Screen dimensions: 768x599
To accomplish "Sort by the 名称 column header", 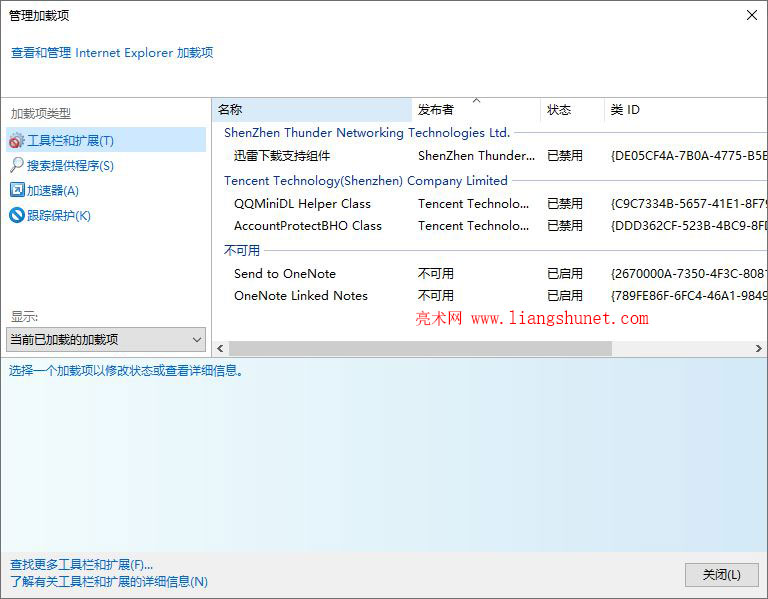I will point(312,110).
